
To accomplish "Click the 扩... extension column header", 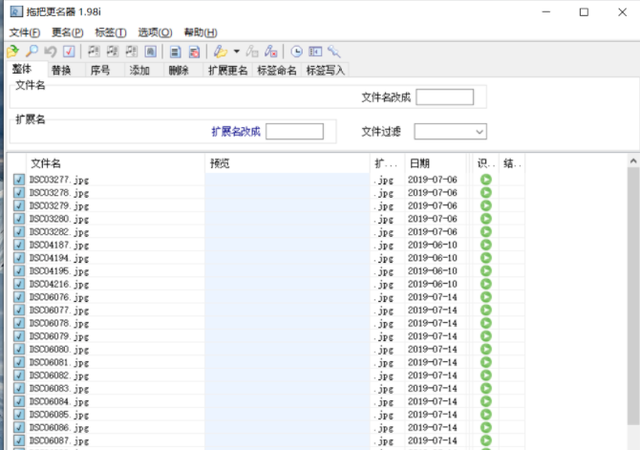I will click(387, 163).
